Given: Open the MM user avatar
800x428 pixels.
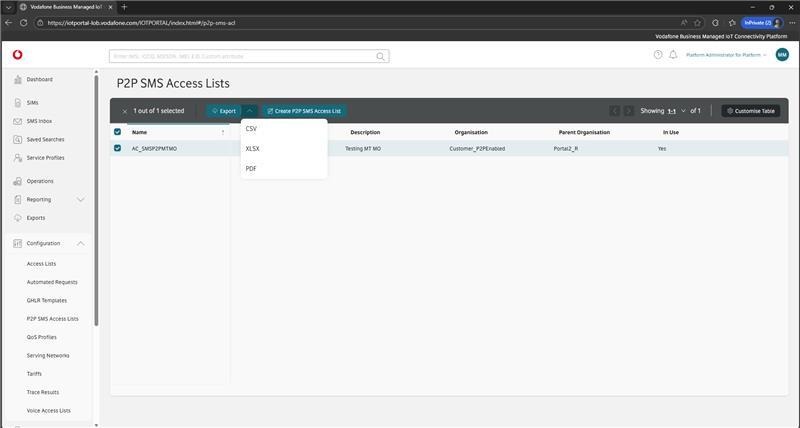Looking at the screenshot, I should [781, 55].
